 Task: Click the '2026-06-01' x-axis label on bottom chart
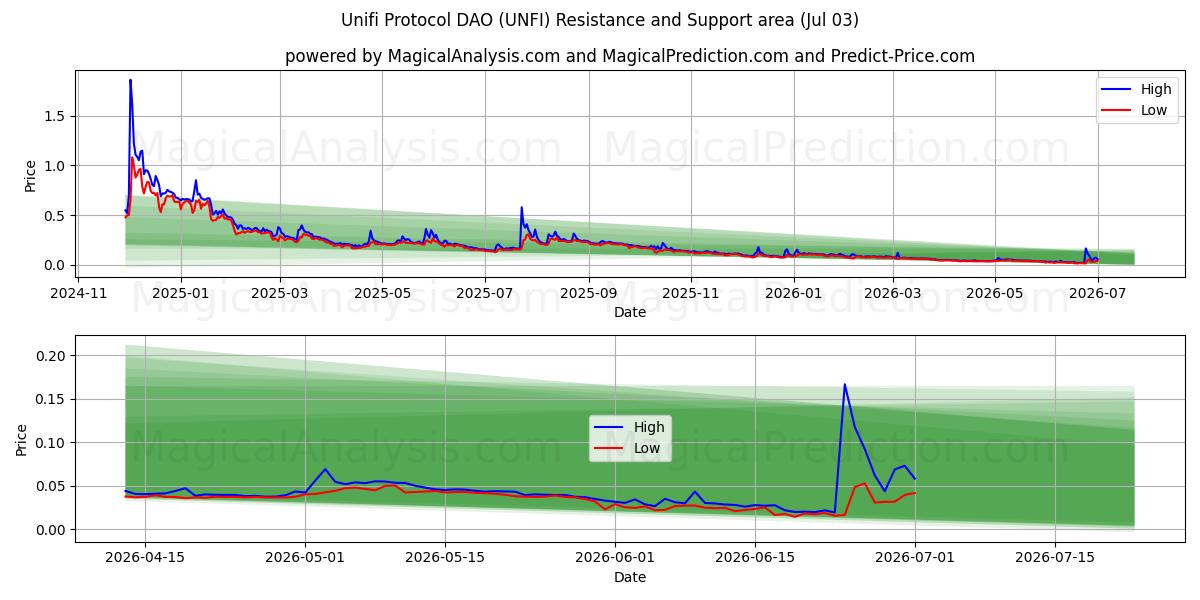pos(615,558)
